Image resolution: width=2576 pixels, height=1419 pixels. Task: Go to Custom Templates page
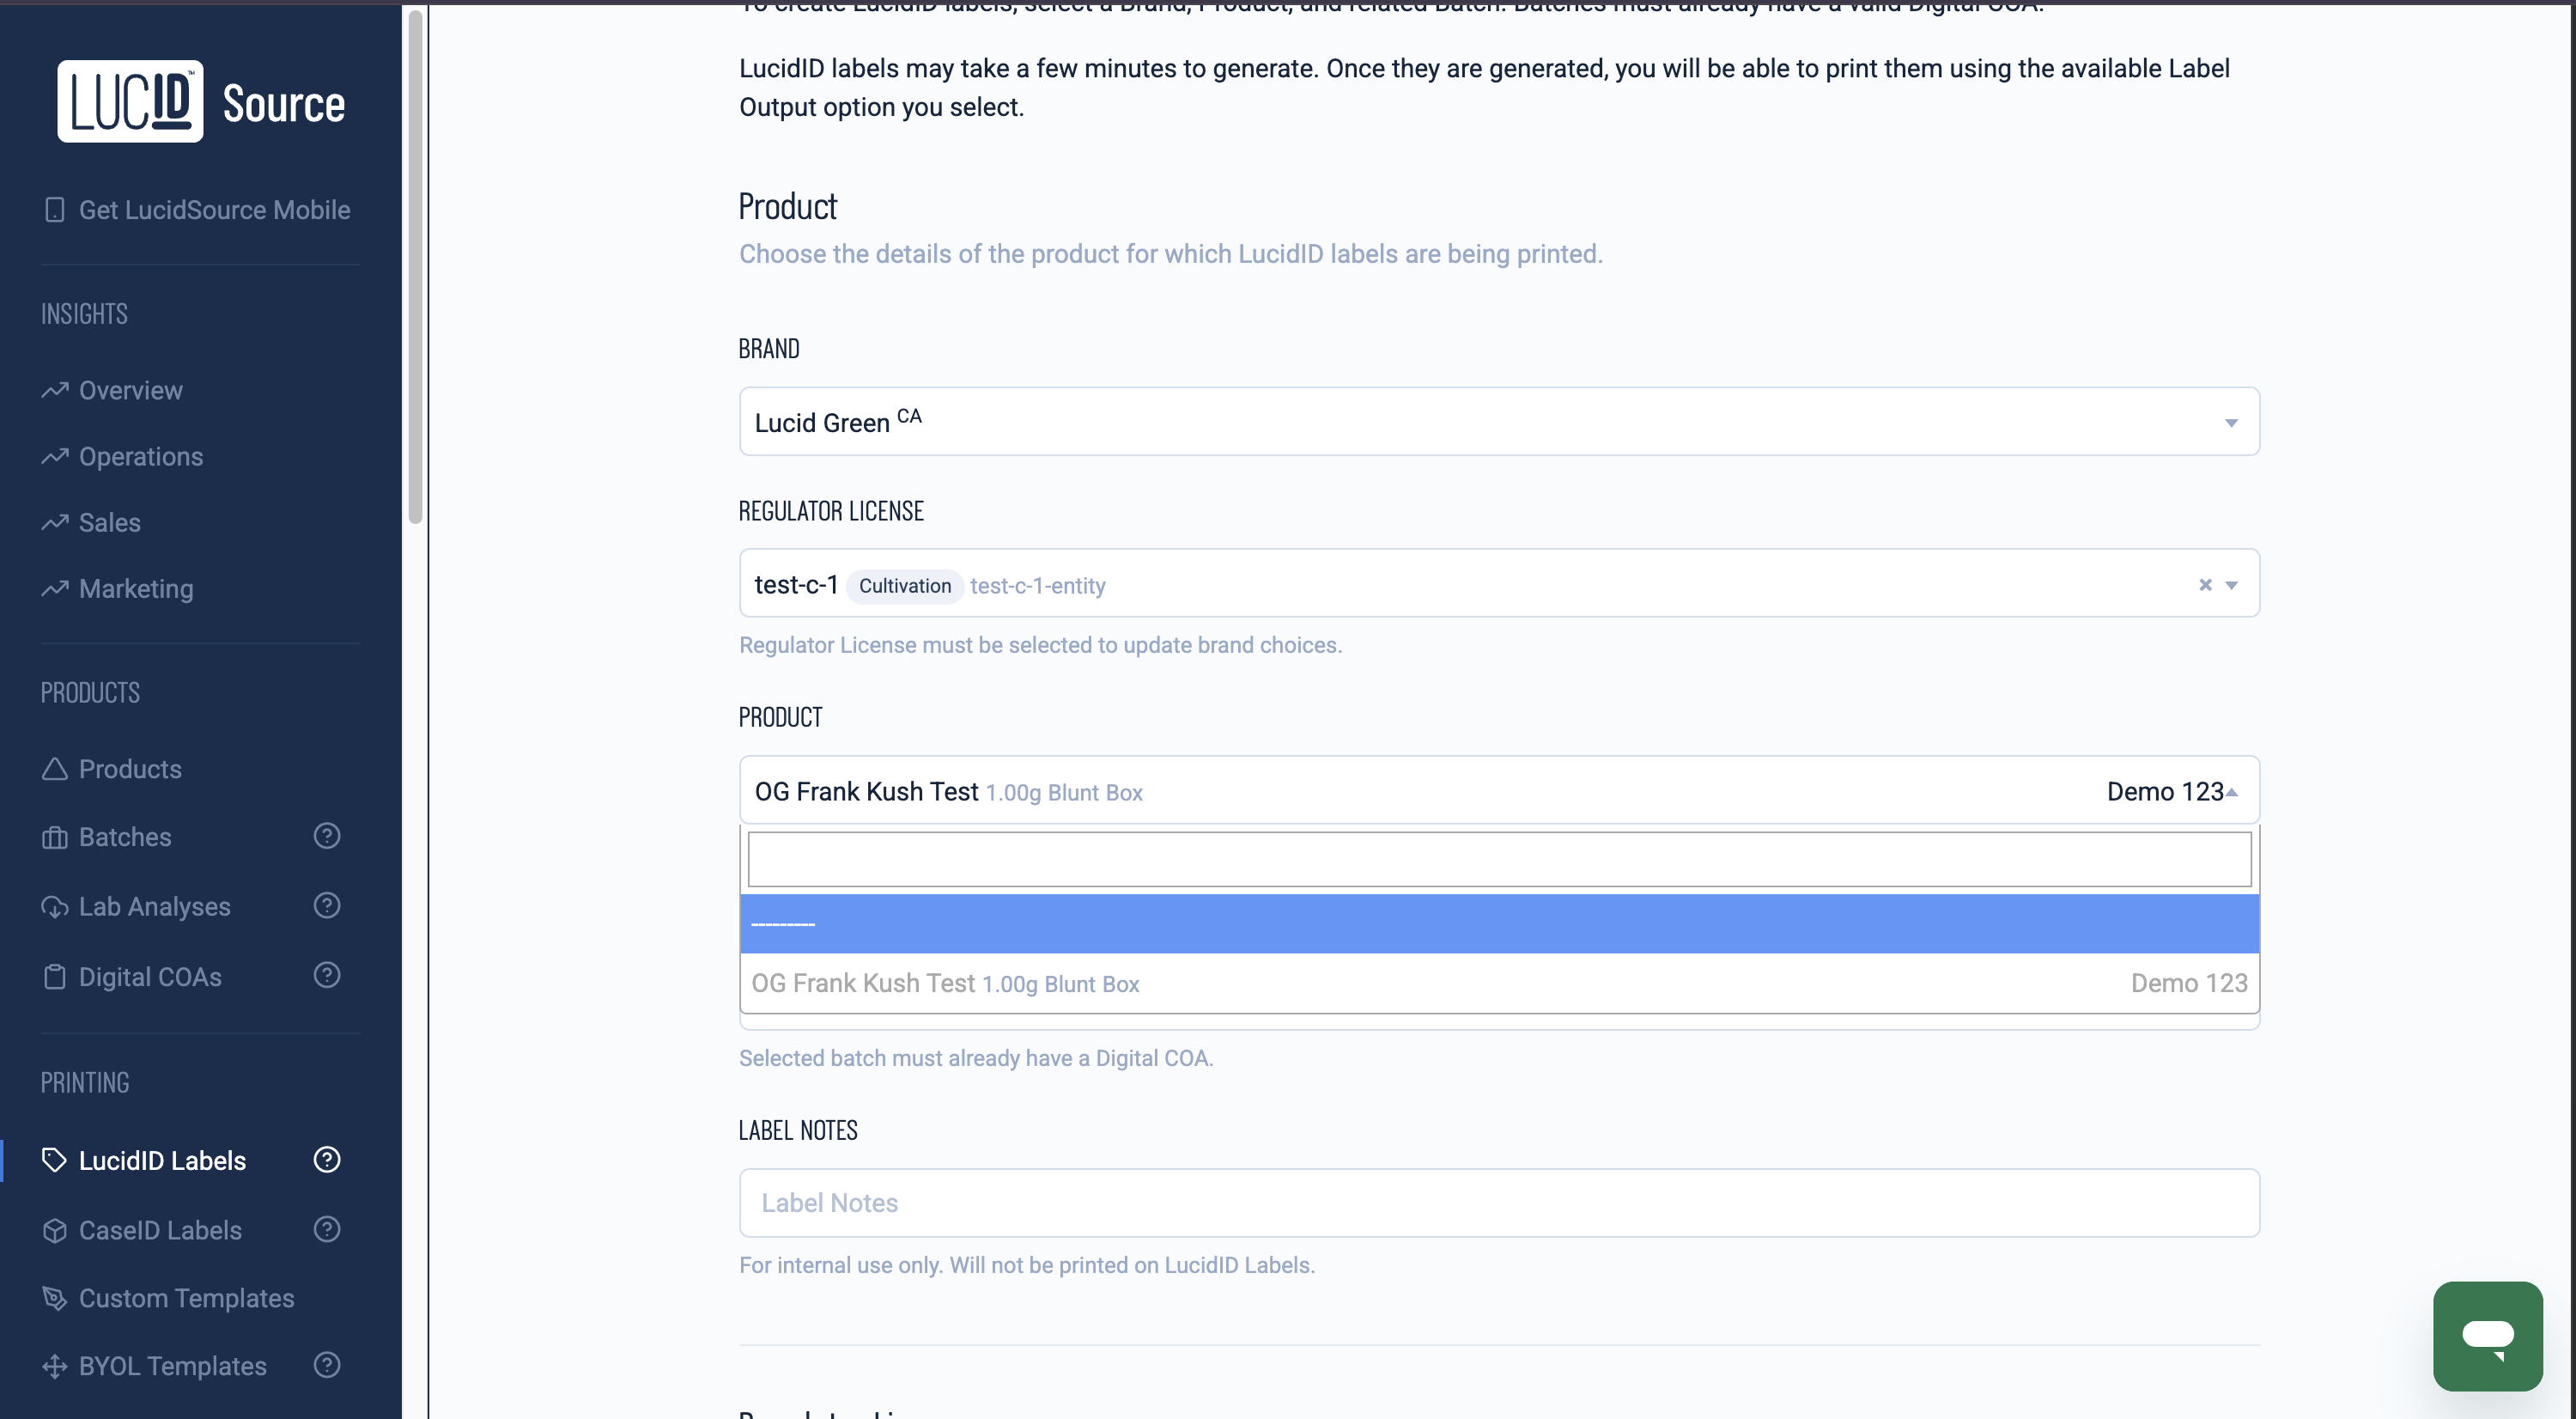[x=186, y=1298]
